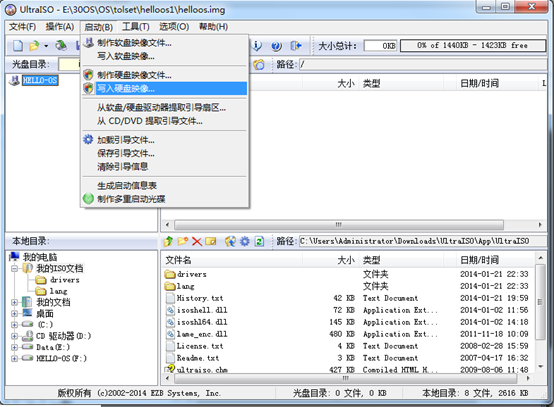Select lame_enc.dll in the file list
The width and height of the screenshot is (554, 407).
(x=202, y=334)
